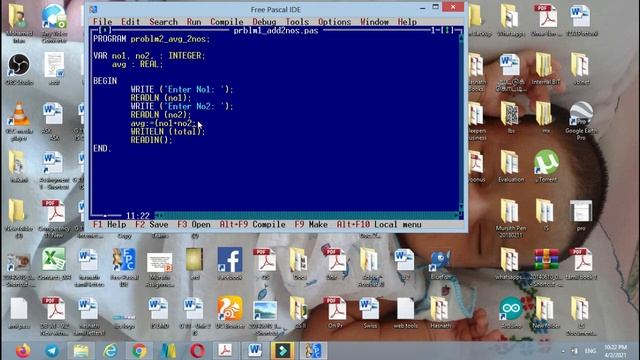
Task: Close the editor window via its top-left bracket icon
Action: 105,30
